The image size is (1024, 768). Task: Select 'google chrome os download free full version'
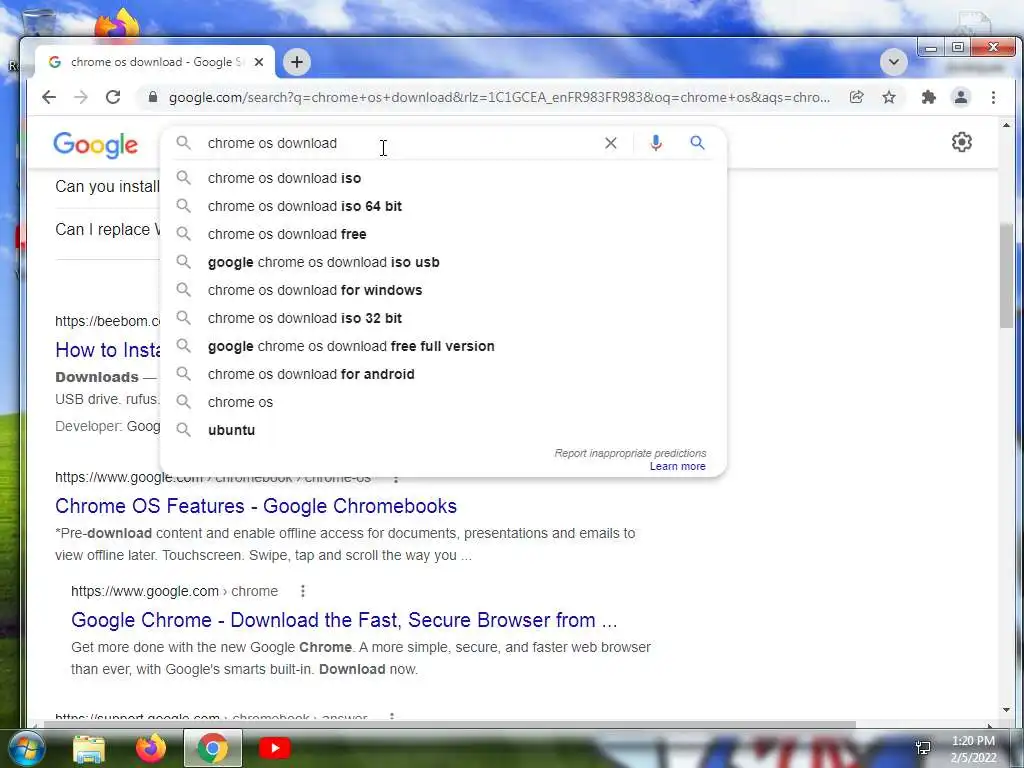[443, 346]
